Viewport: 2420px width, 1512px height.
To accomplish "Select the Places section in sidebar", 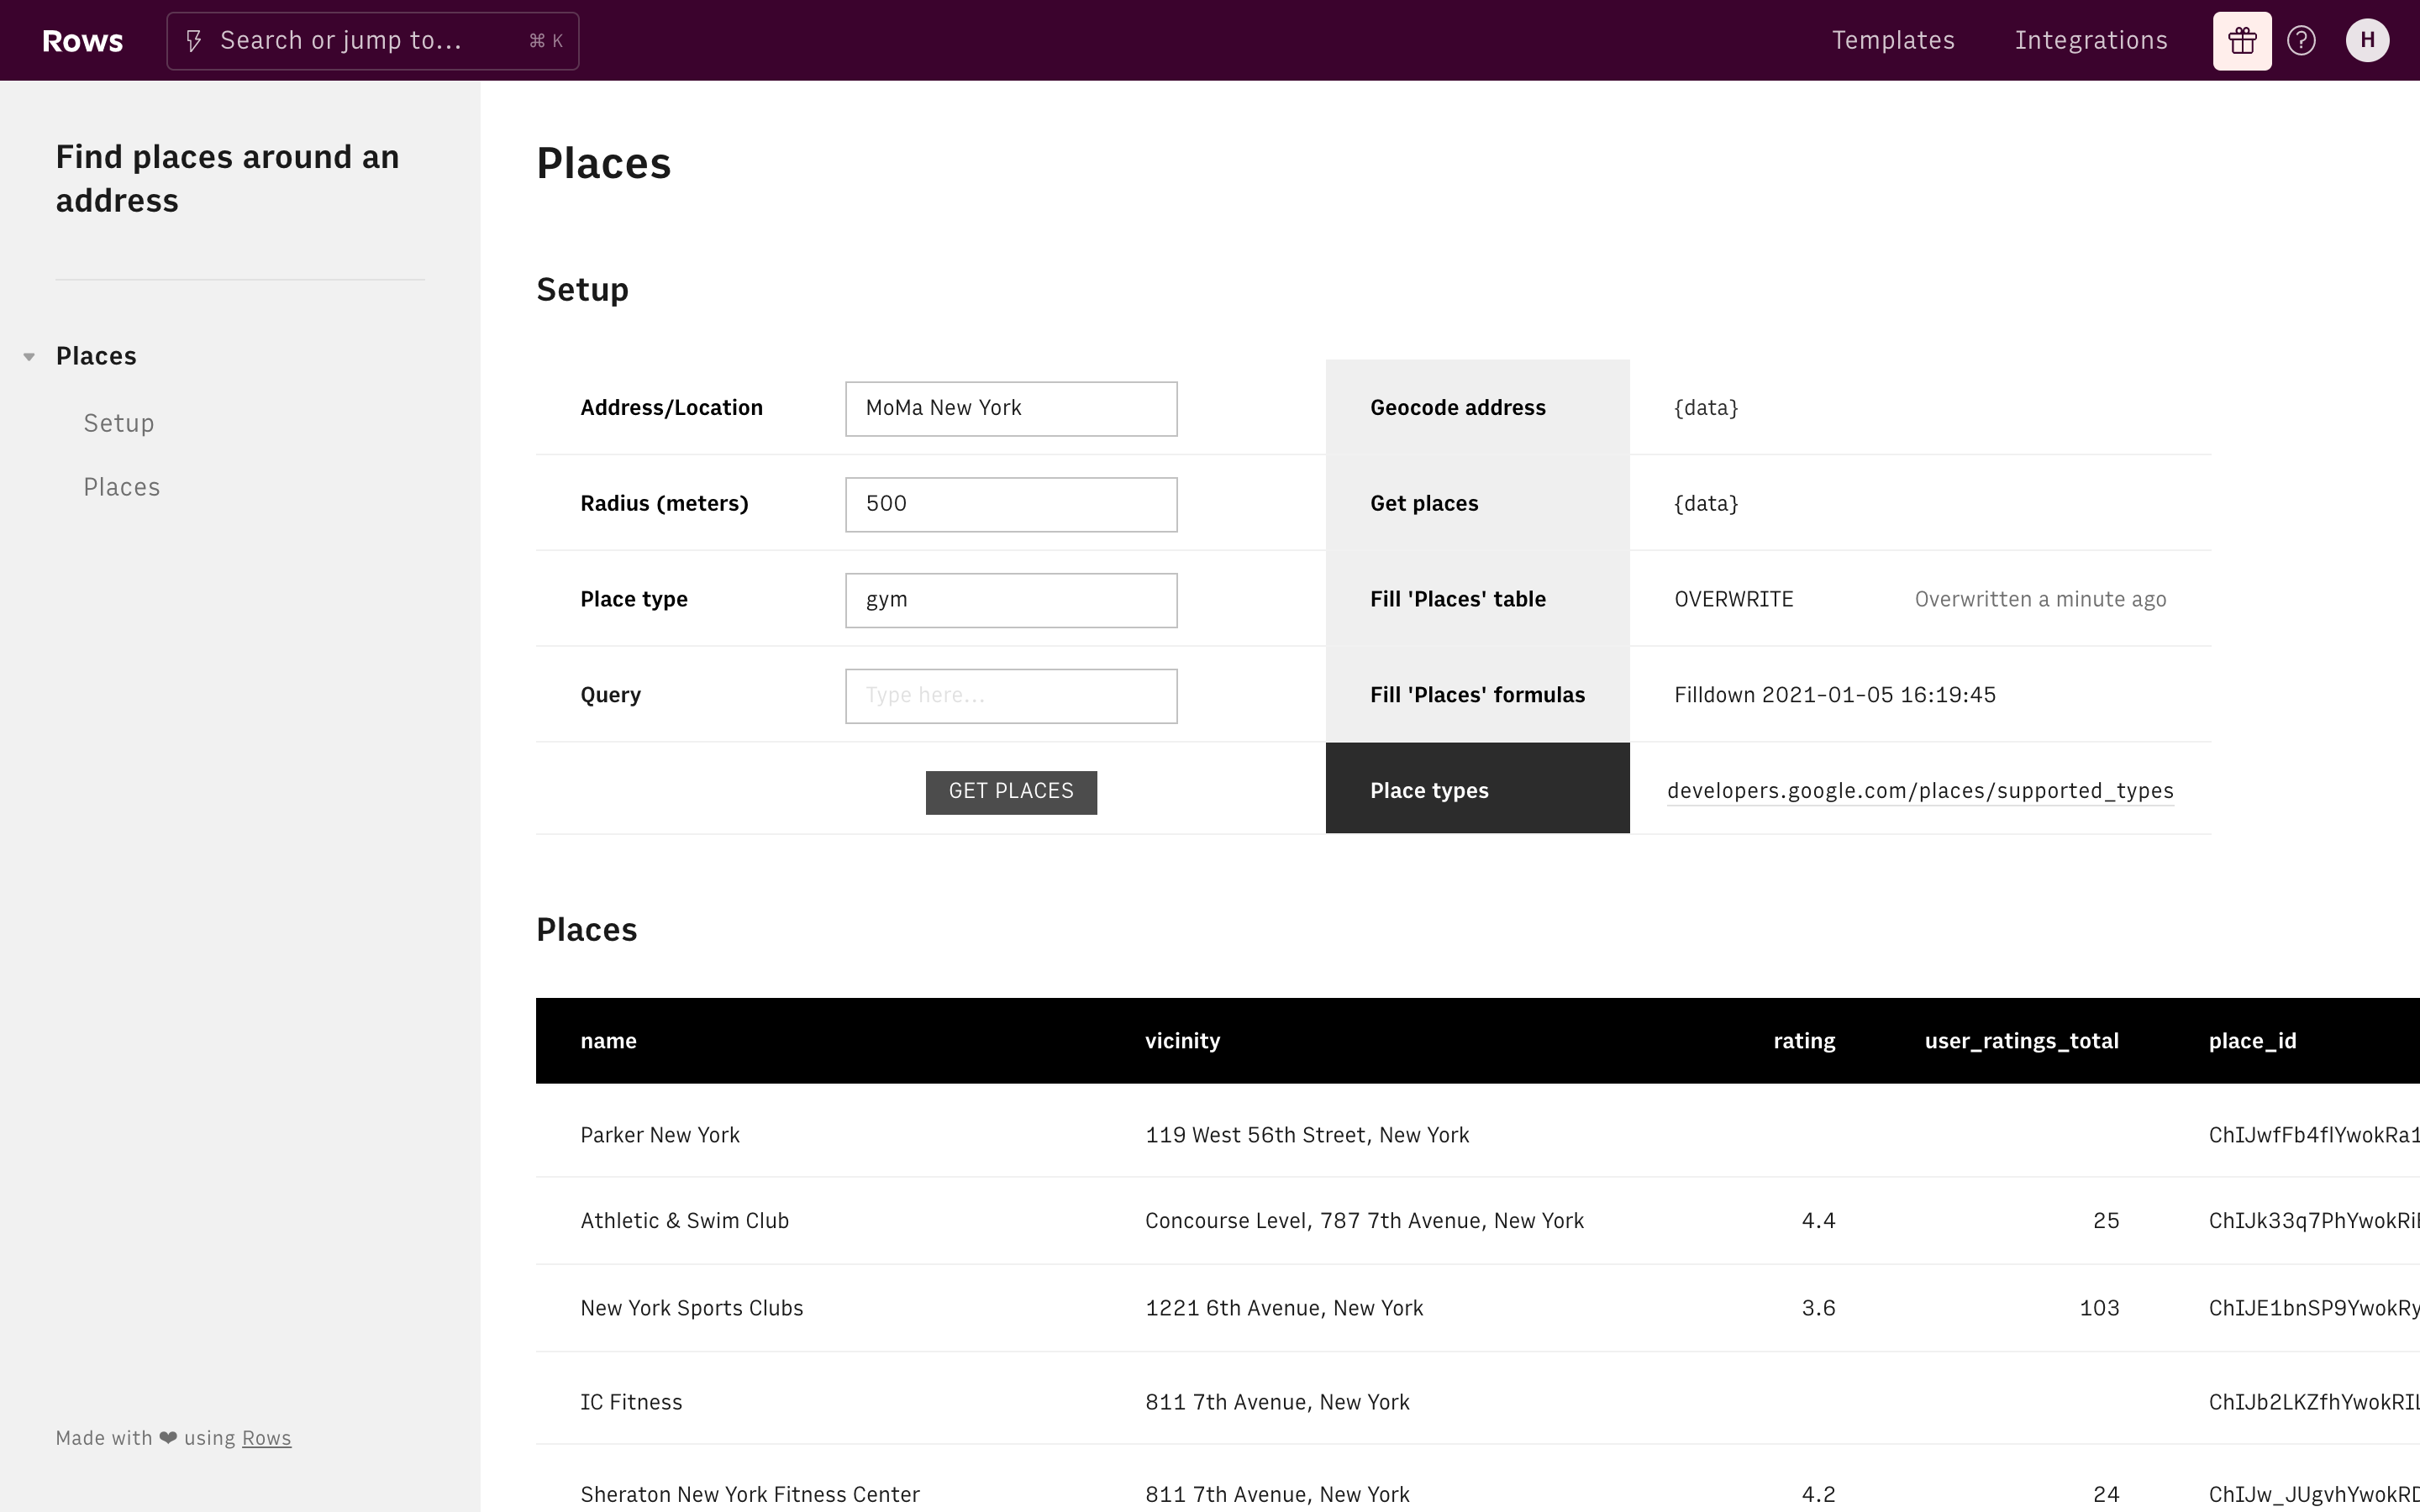I will (96, 356).
